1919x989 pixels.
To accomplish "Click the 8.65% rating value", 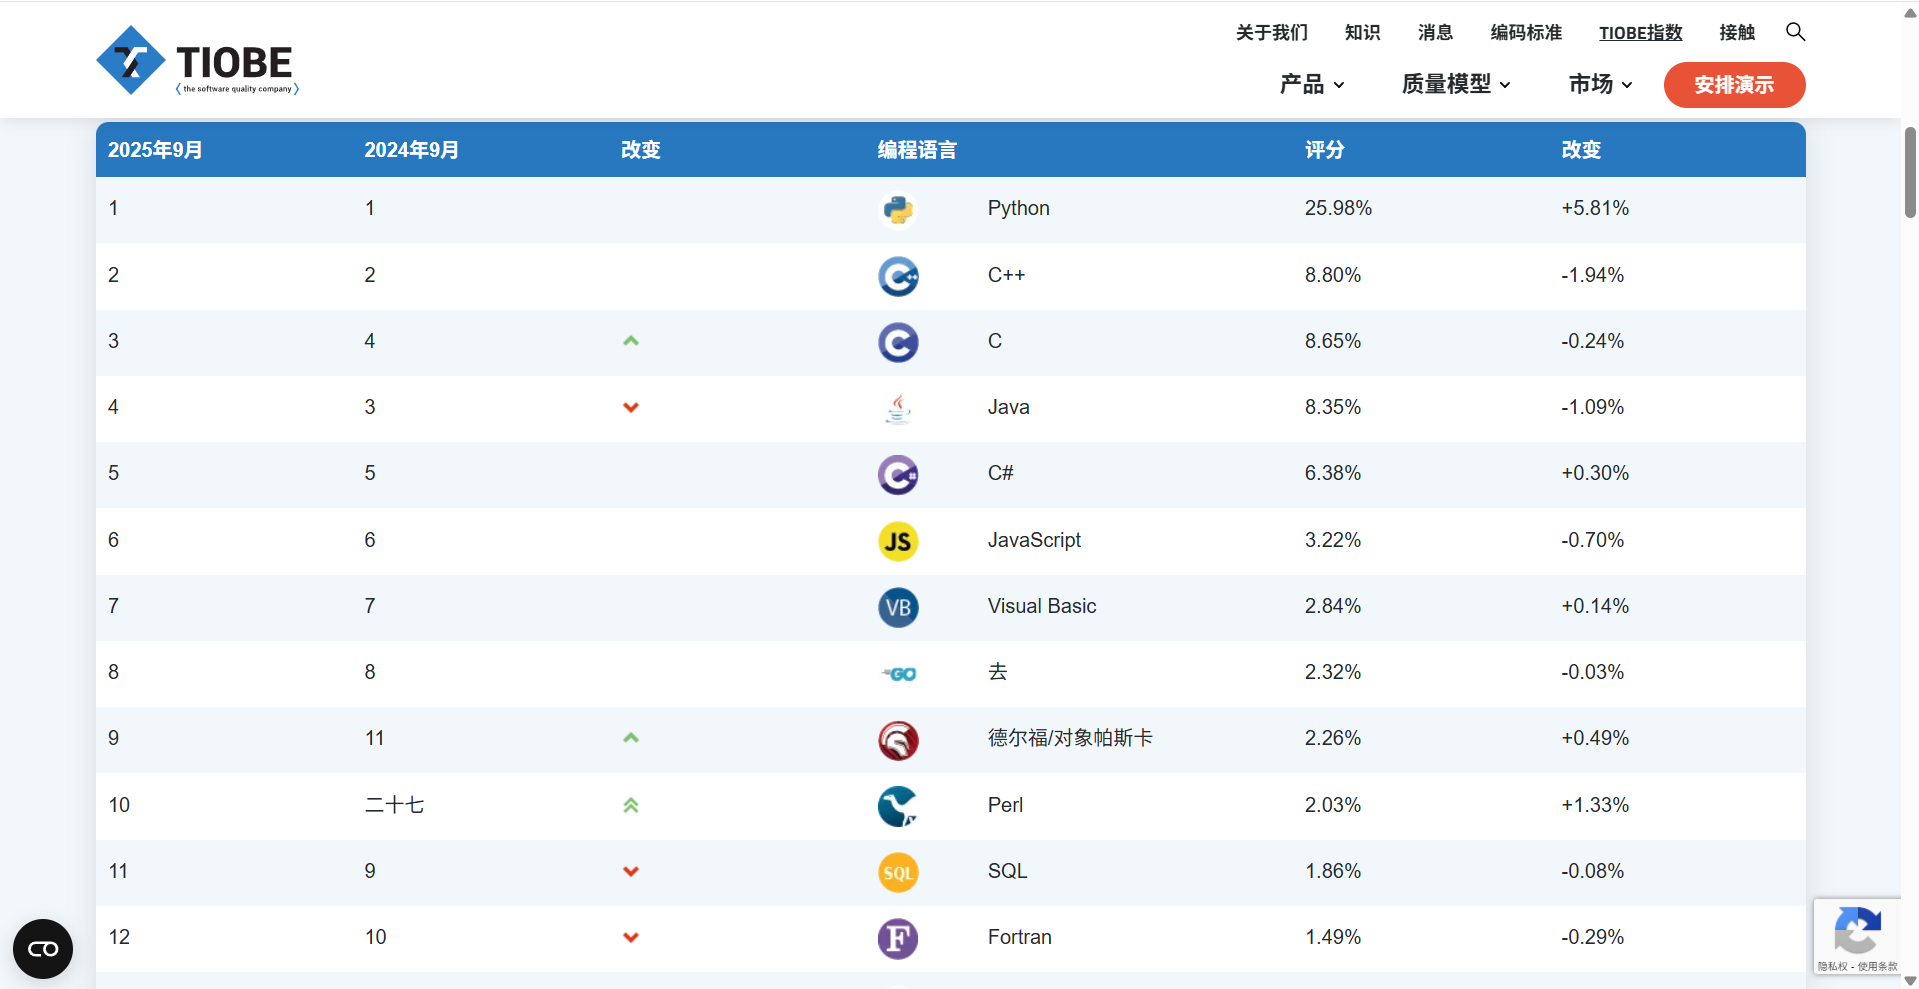I will coord(1333,341).
